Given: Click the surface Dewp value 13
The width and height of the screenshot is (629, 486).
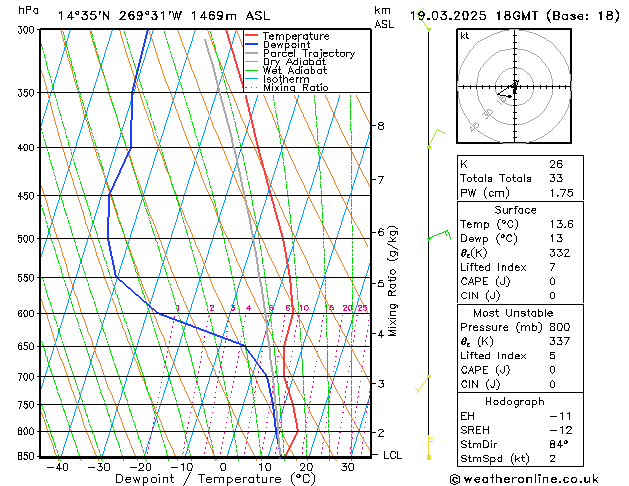Looking at the screenshot, I should pyautogui.click(x=556, y=238).
